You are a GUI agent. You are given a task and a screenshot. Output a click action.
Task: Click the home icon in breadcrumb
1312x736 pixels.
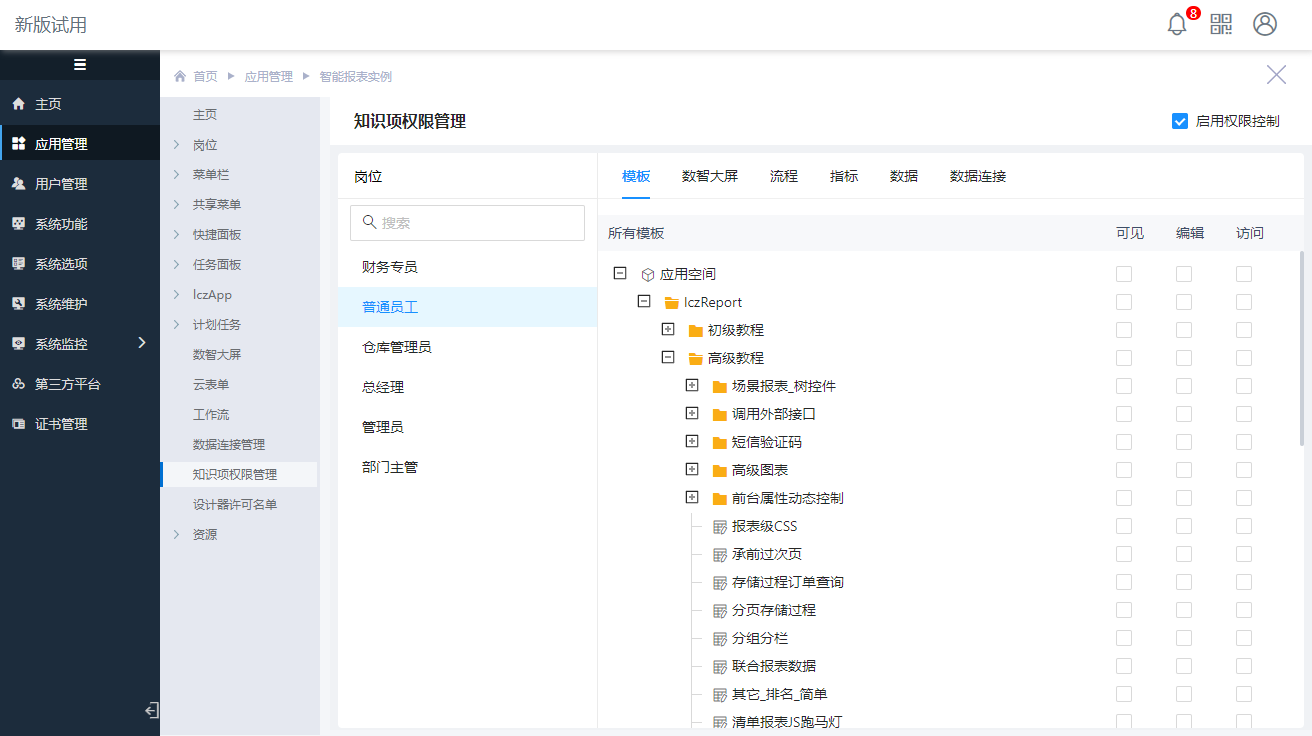point(180,77)
